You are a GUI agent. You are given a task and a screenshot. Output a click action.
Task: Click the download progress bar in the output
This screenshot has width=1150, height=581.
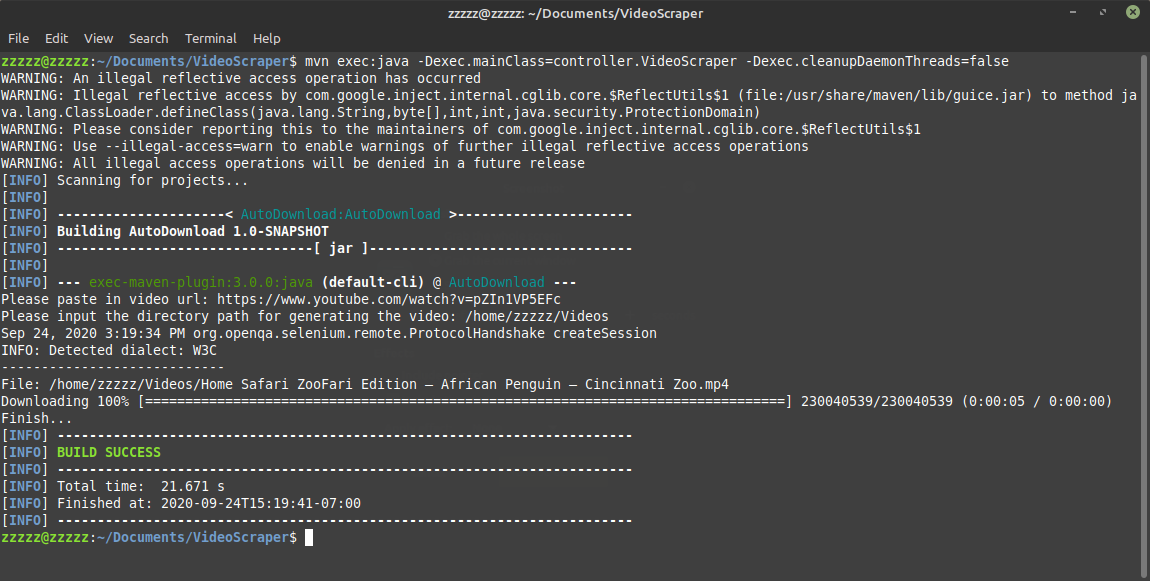click(466, 401)
